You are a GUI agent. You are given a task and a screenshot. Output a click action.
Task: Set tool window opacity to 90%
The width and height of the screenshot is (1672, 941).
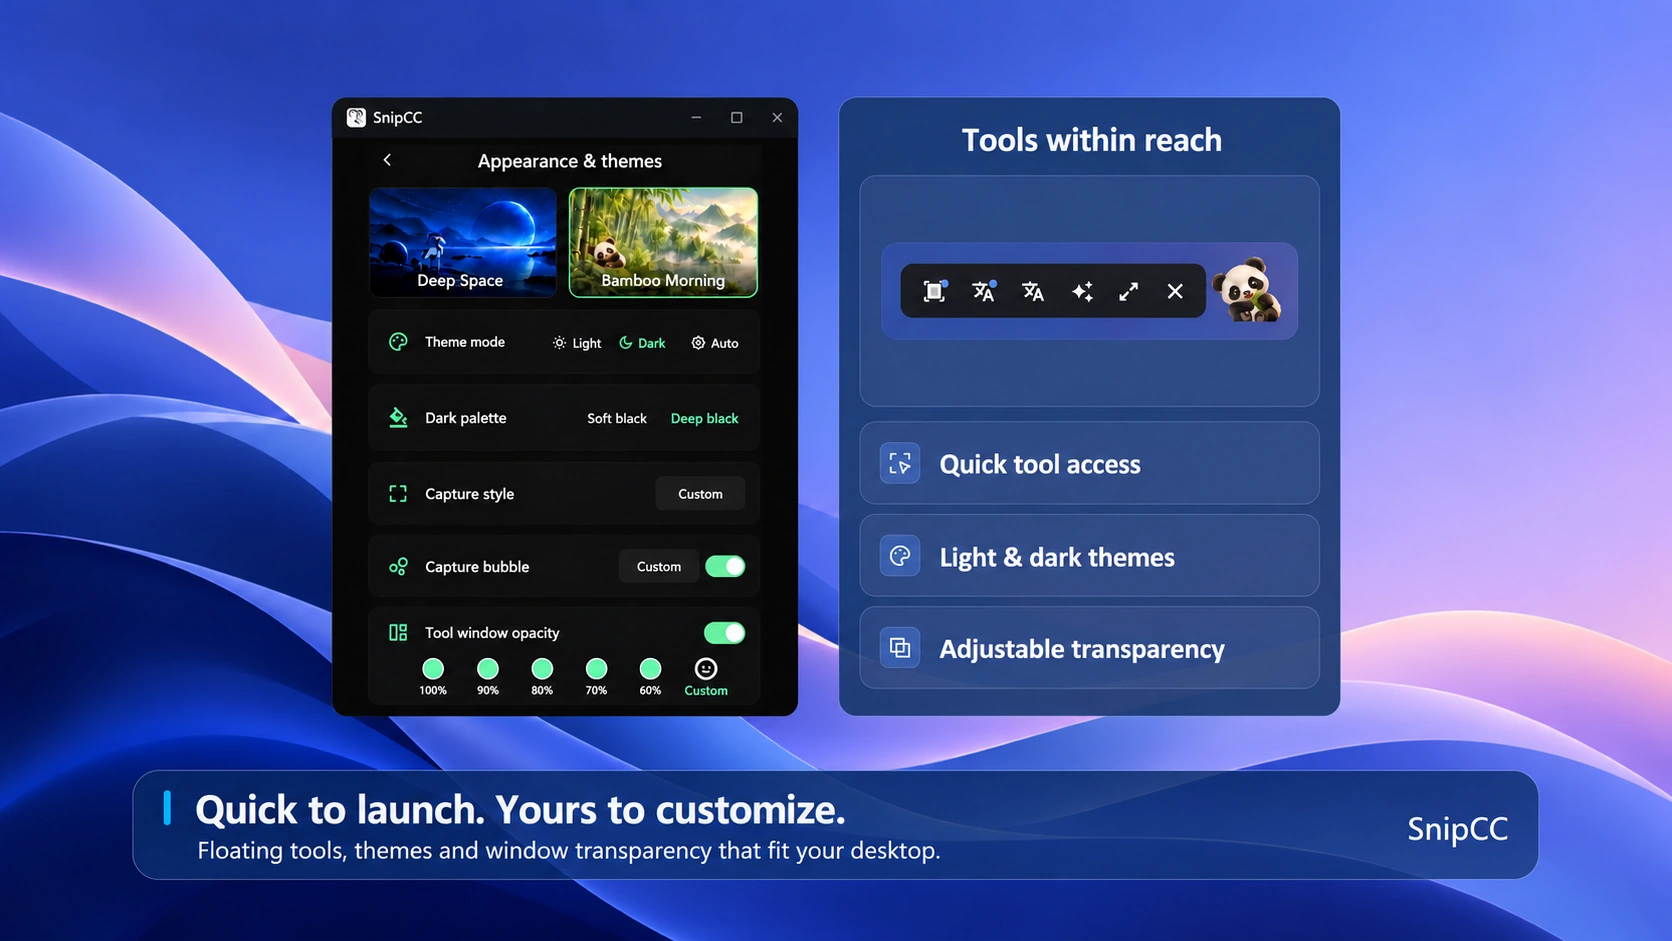pyautogui.click(x=488, y=669)
